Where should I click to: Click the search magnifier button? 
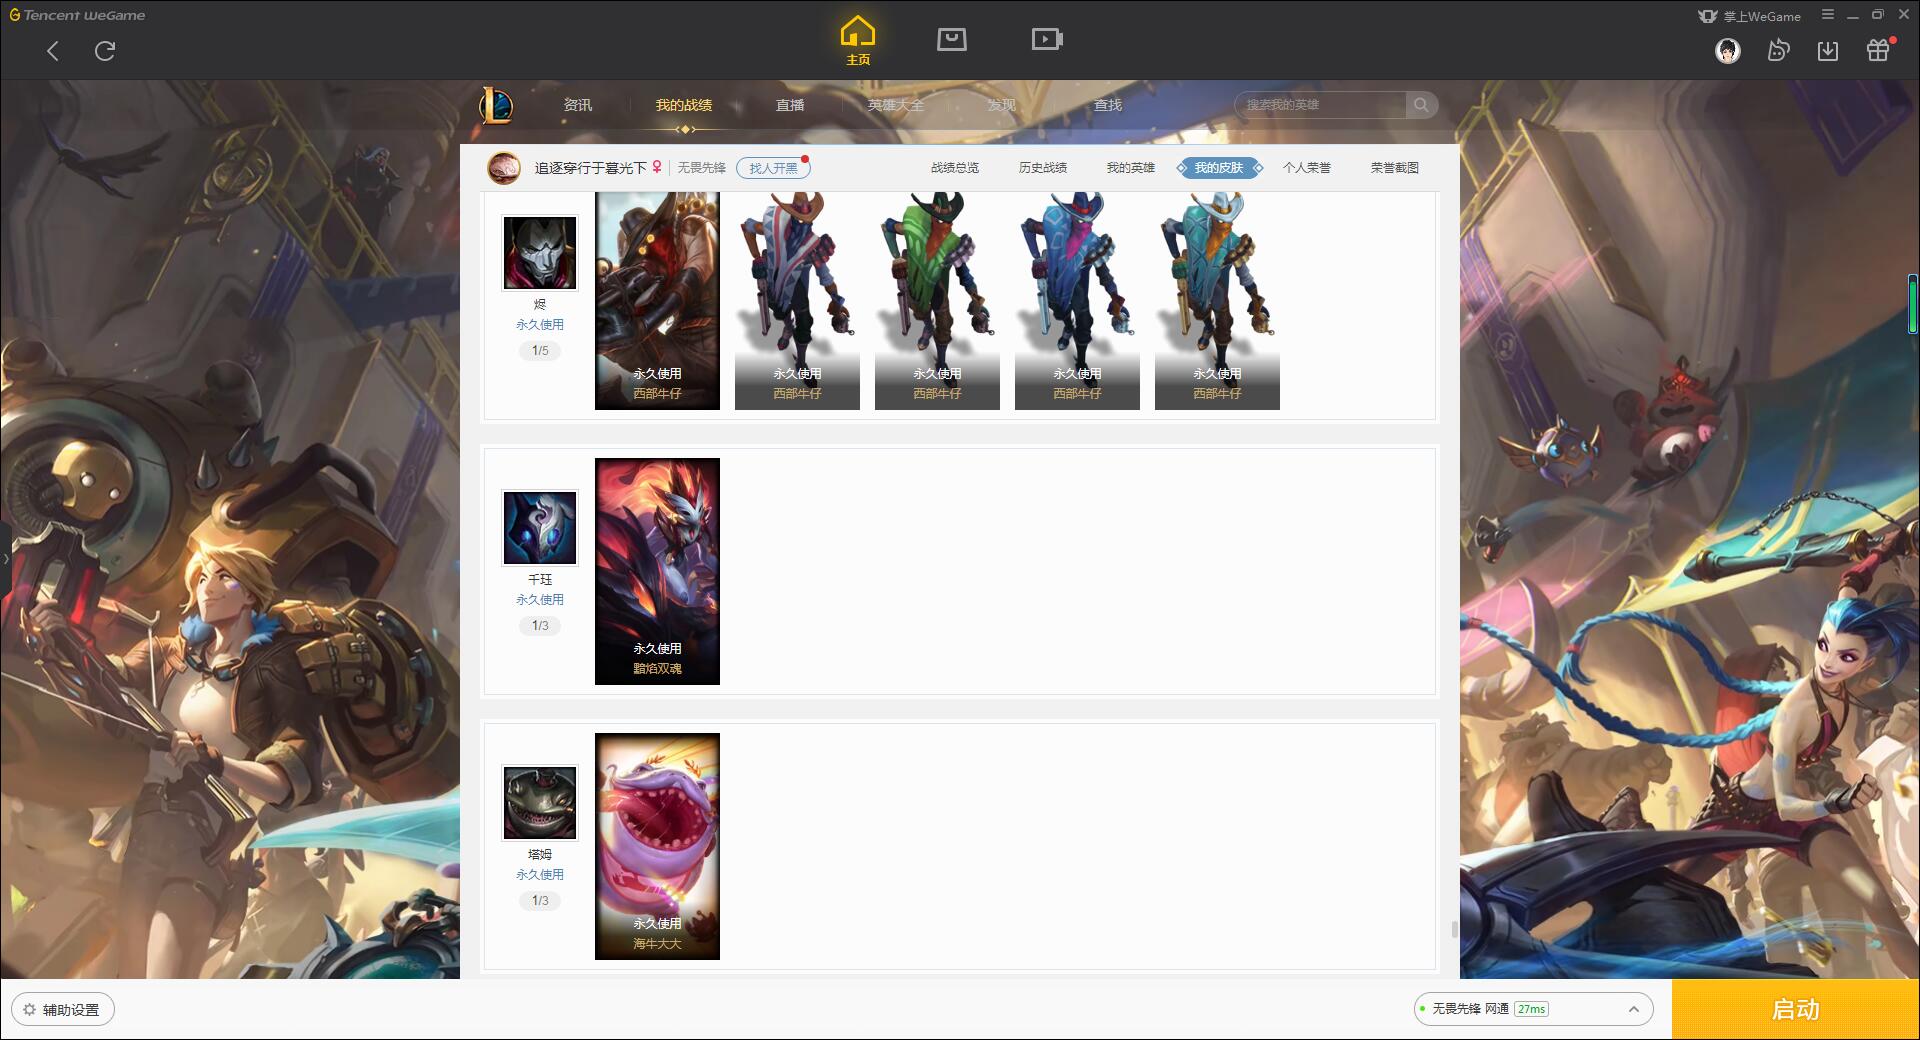coord(1421,105)
